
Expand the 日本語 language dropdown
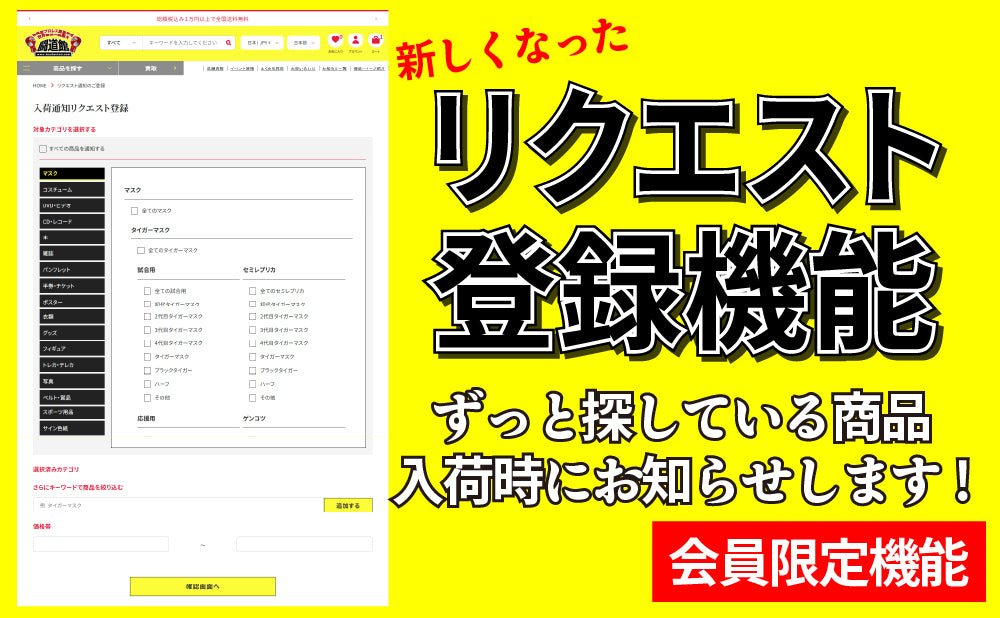point(303,43)
